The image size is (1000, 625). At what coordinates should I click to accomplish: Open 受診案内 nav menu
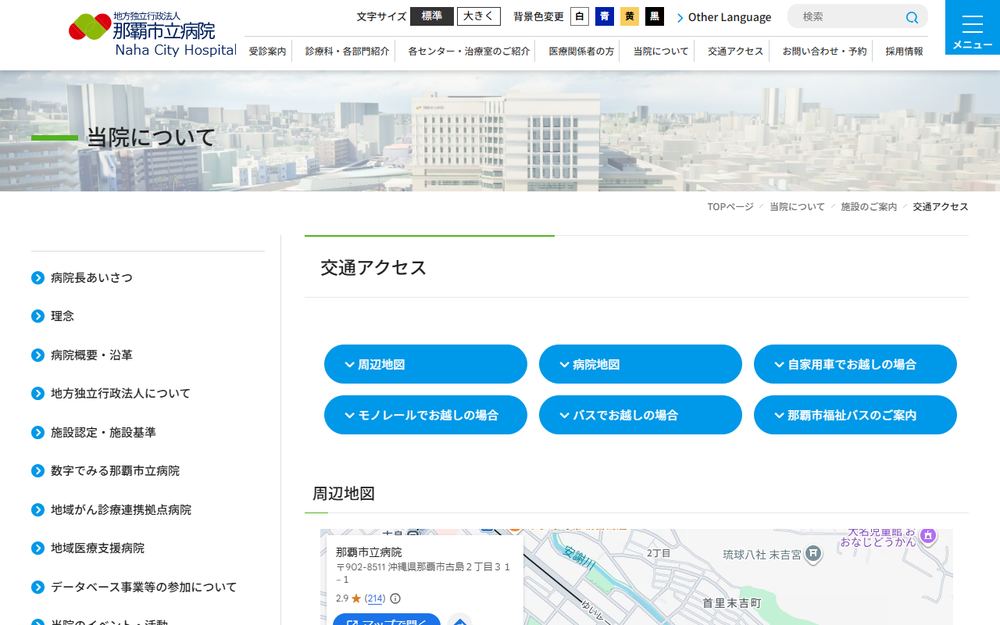(x=267, y=51)
